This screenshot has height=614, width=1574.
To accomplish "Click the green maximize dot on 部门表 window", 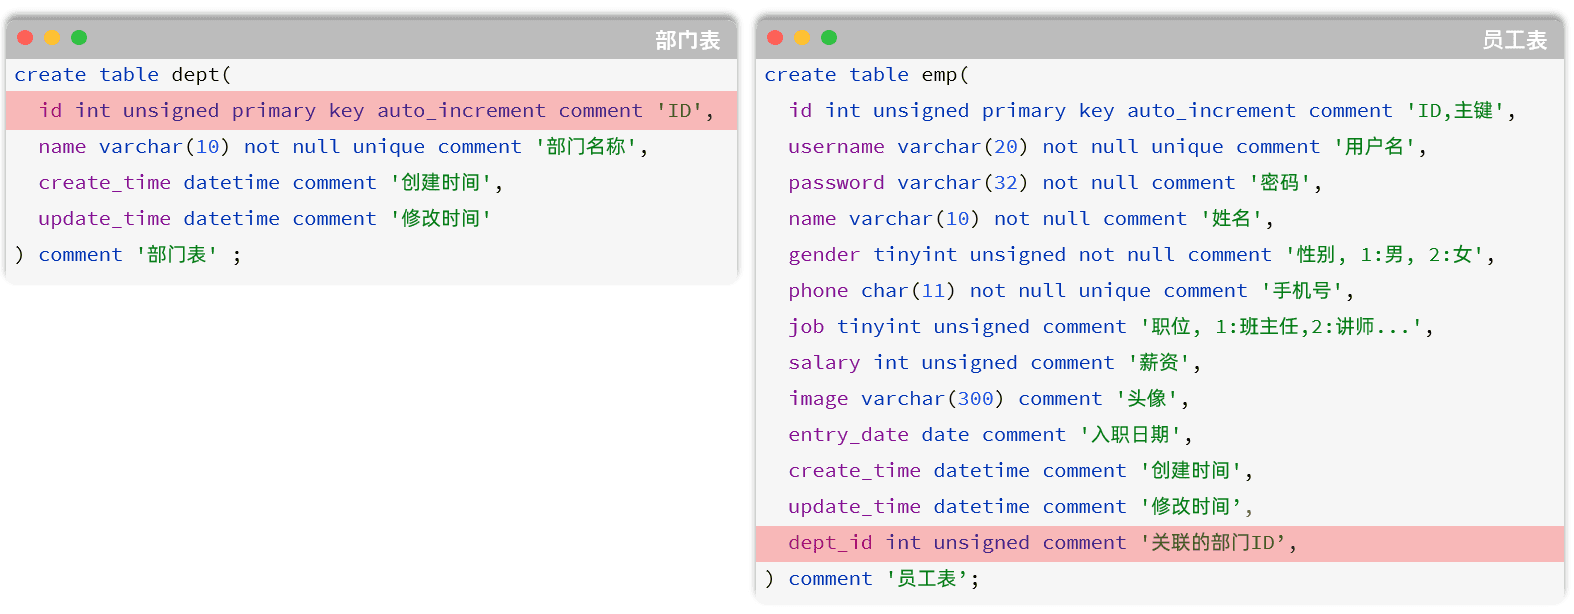I will [x=79, y=38].
